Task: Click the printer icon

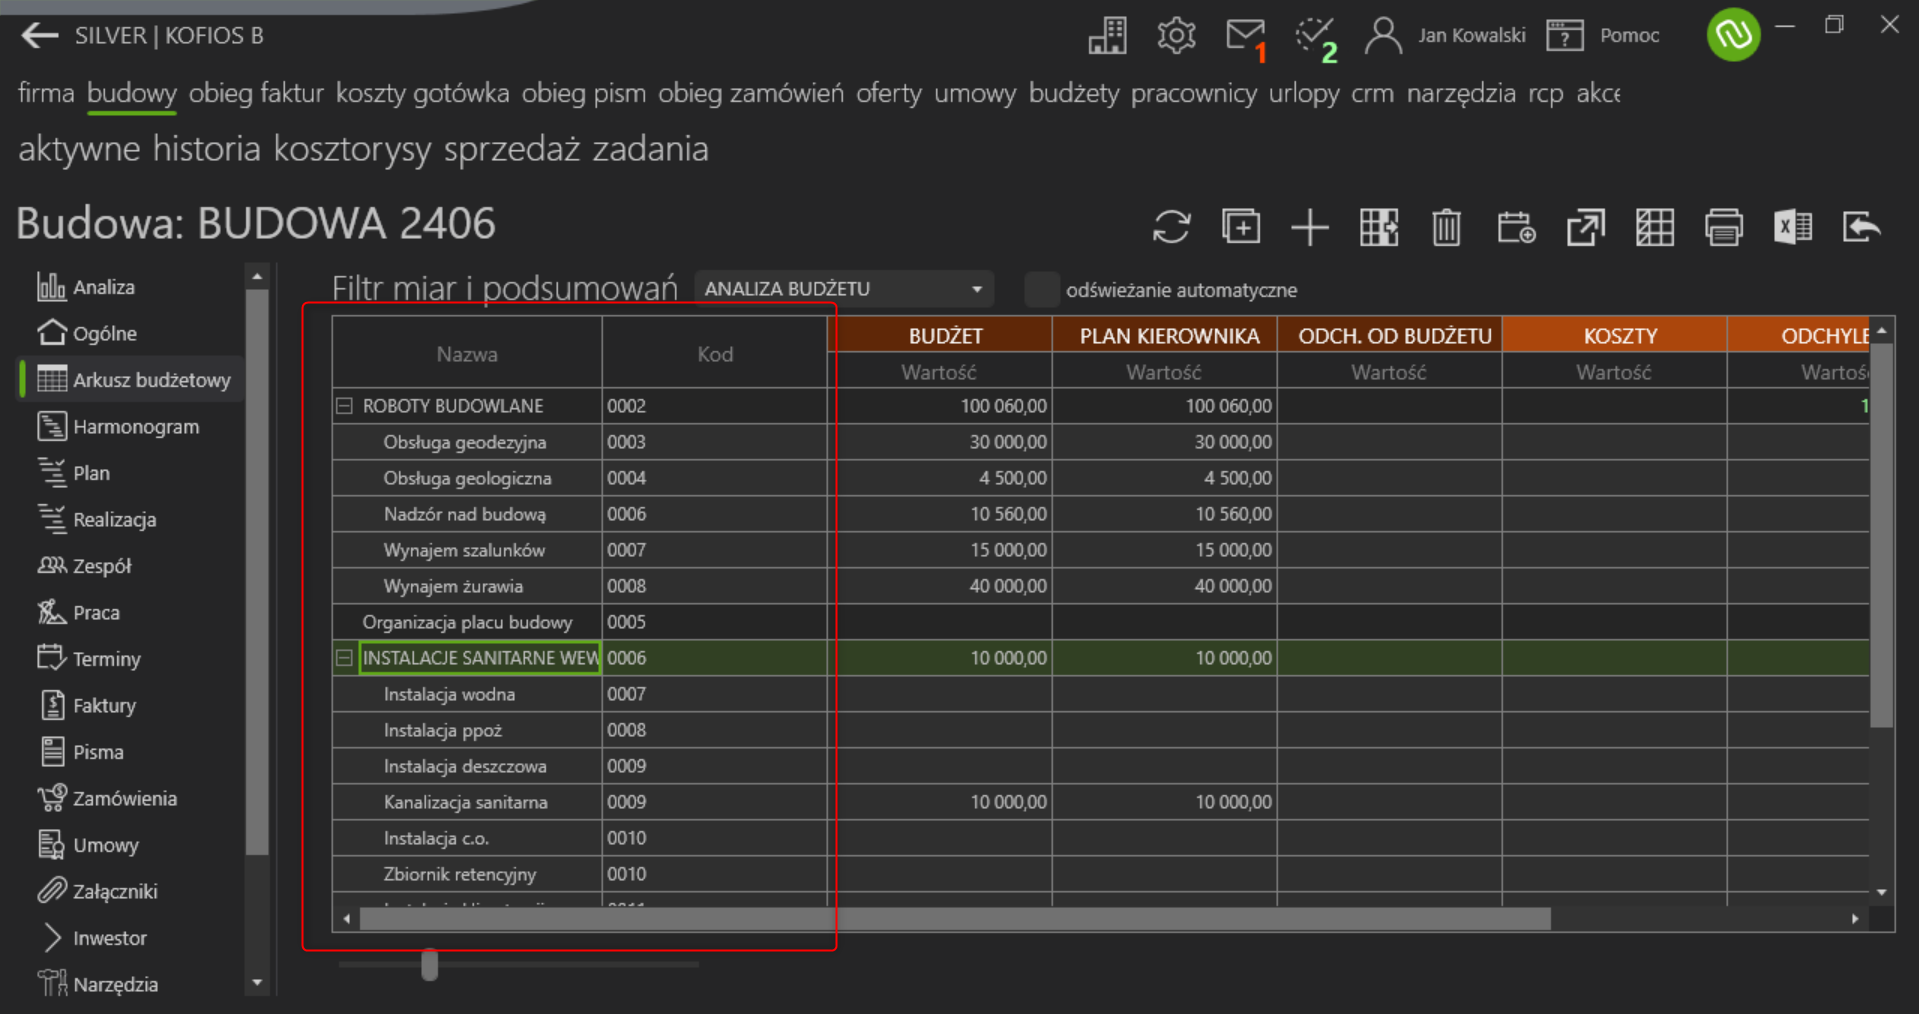Action: [1723, 227]
